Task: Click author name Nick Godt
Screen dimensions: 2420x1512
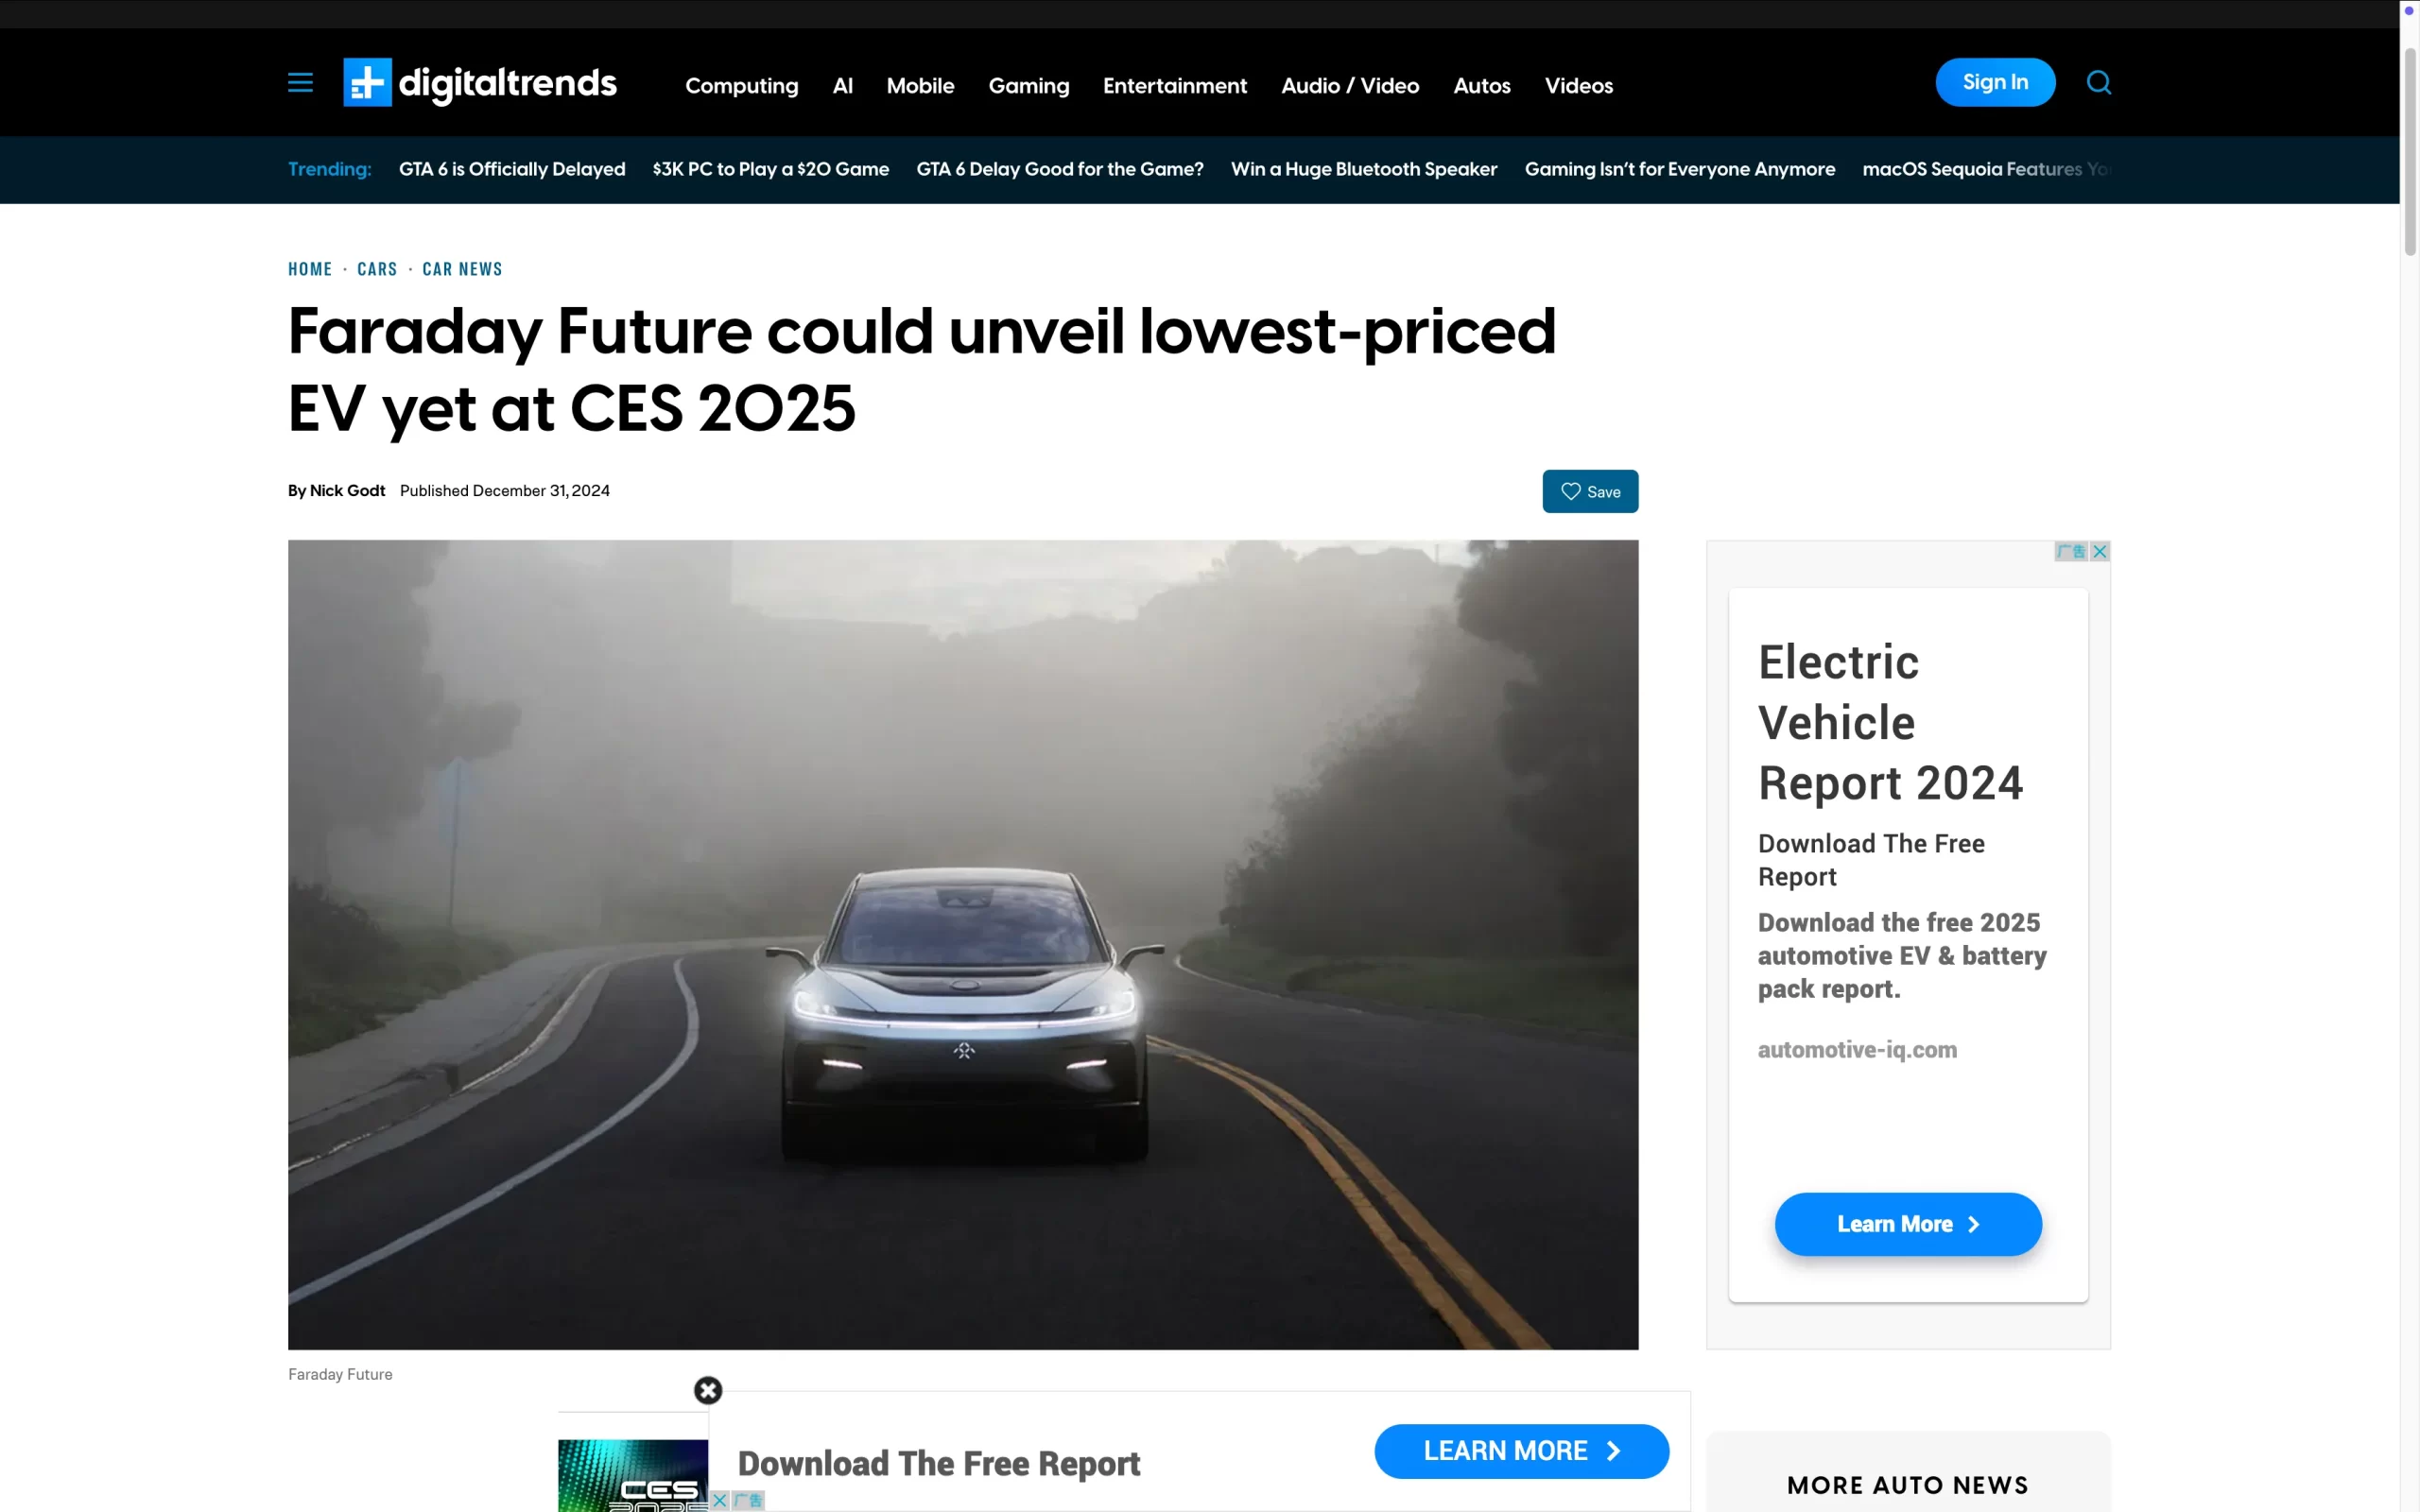Action: click(347, 491)
